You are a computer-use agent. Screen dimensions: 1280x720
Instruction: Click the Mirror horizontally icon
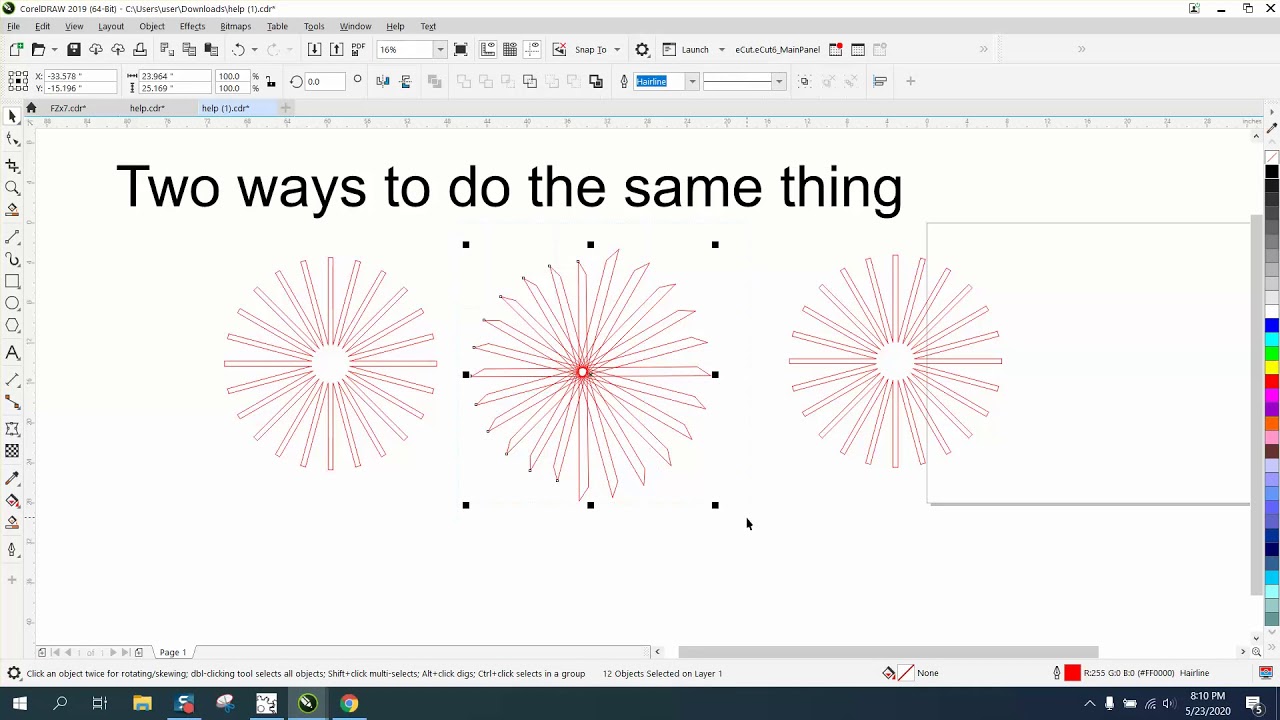[x=384, y=81]
